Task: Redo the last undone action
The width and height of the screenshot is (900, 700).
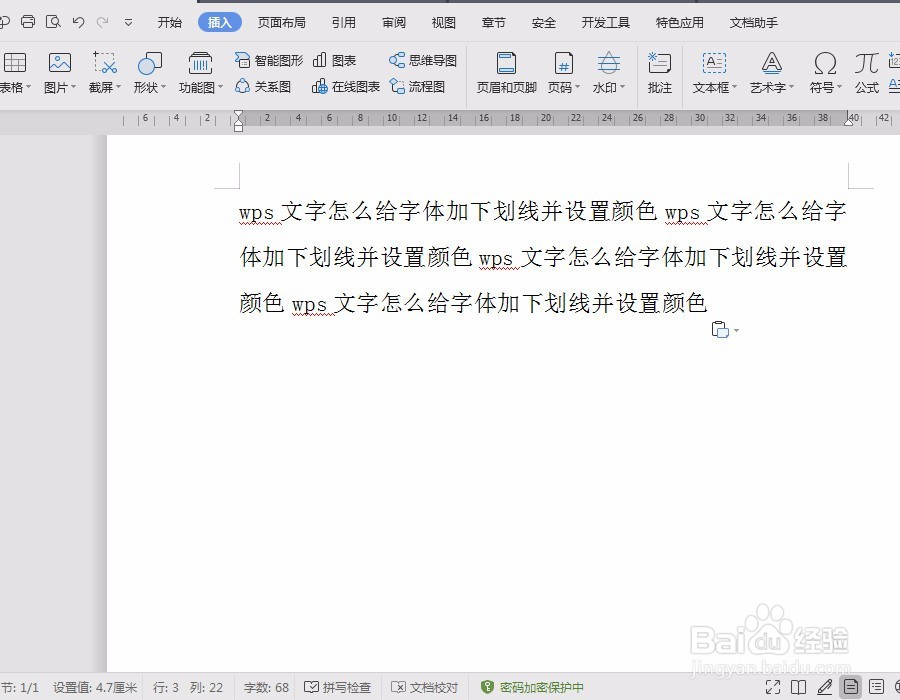Action: [103, 22]
